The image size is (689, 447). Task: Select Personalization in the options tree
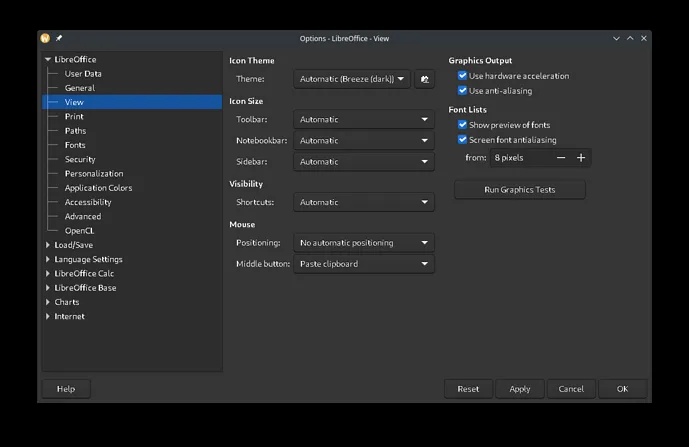point(94,174)
